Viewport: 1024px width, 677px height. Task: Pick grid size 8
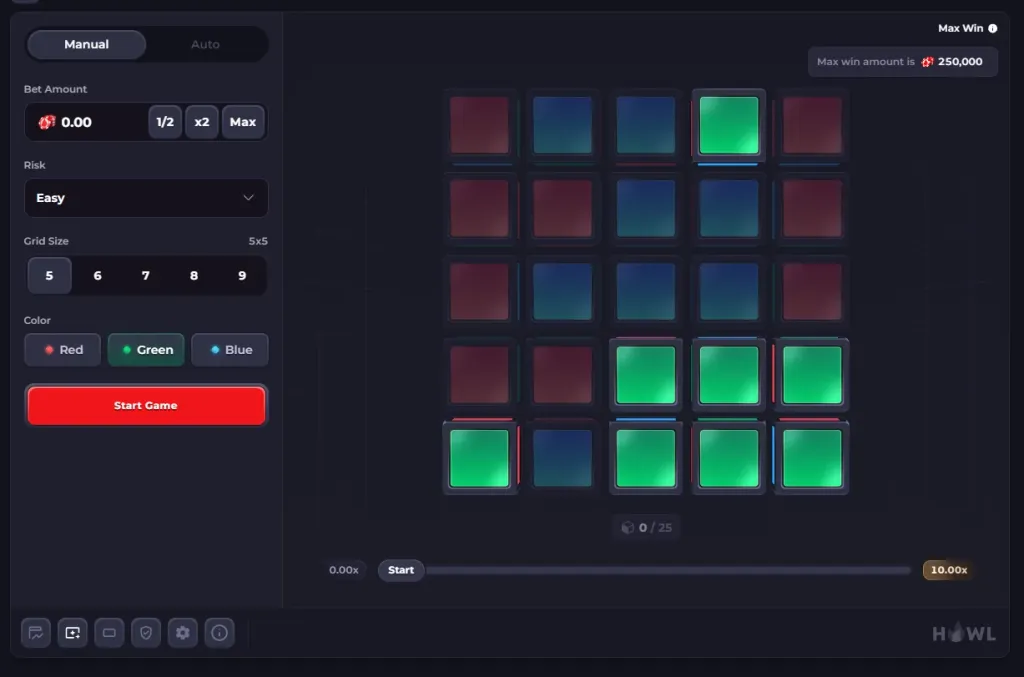coord(194,276)
